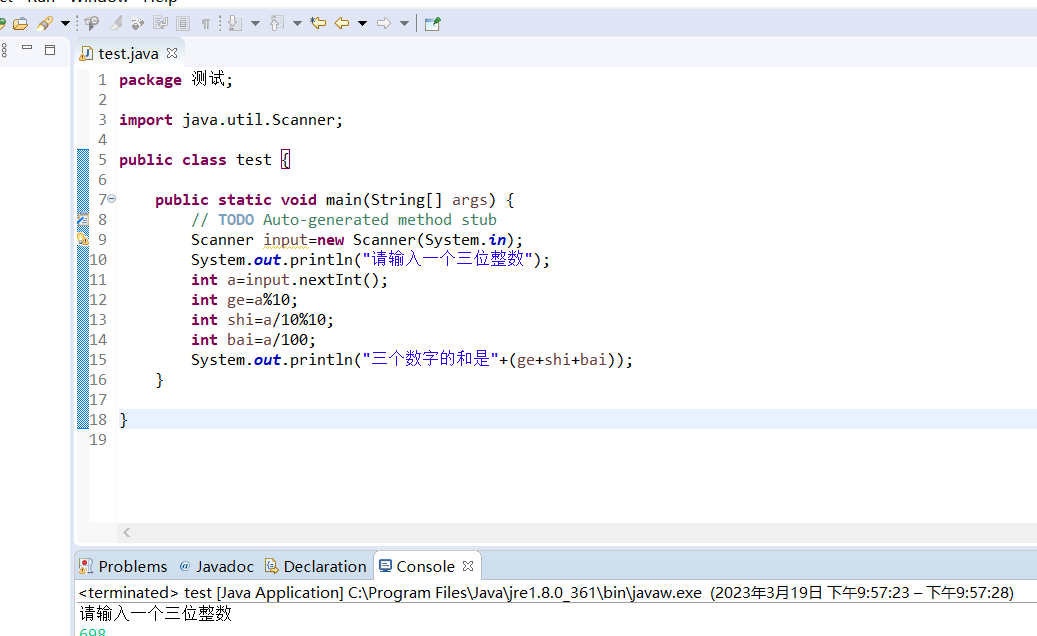
Task: Click console output '请输入一个三位整数'
Action: pos(156,614)
